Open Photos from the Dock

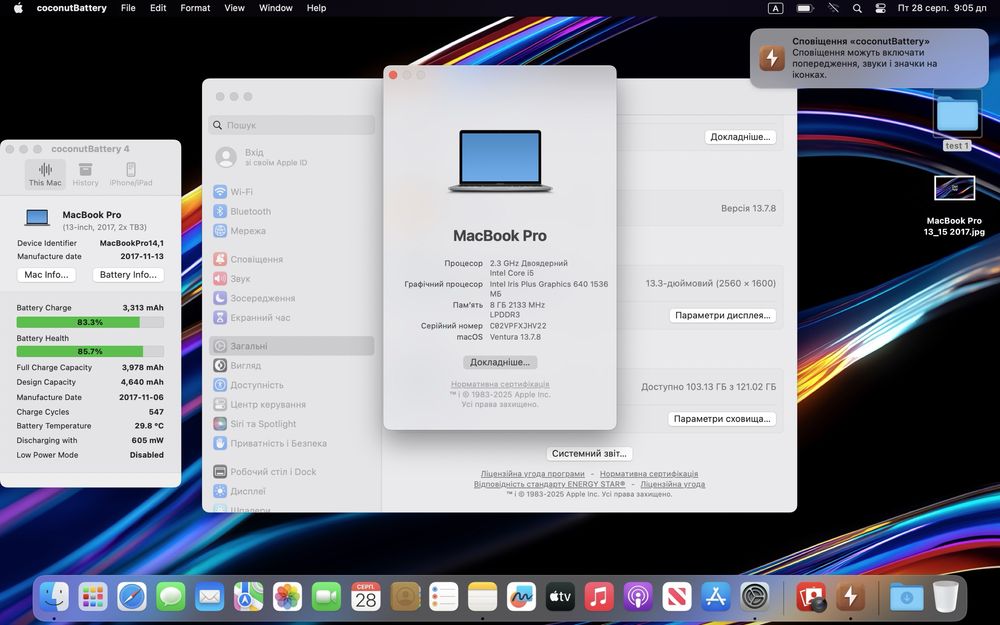288,598
